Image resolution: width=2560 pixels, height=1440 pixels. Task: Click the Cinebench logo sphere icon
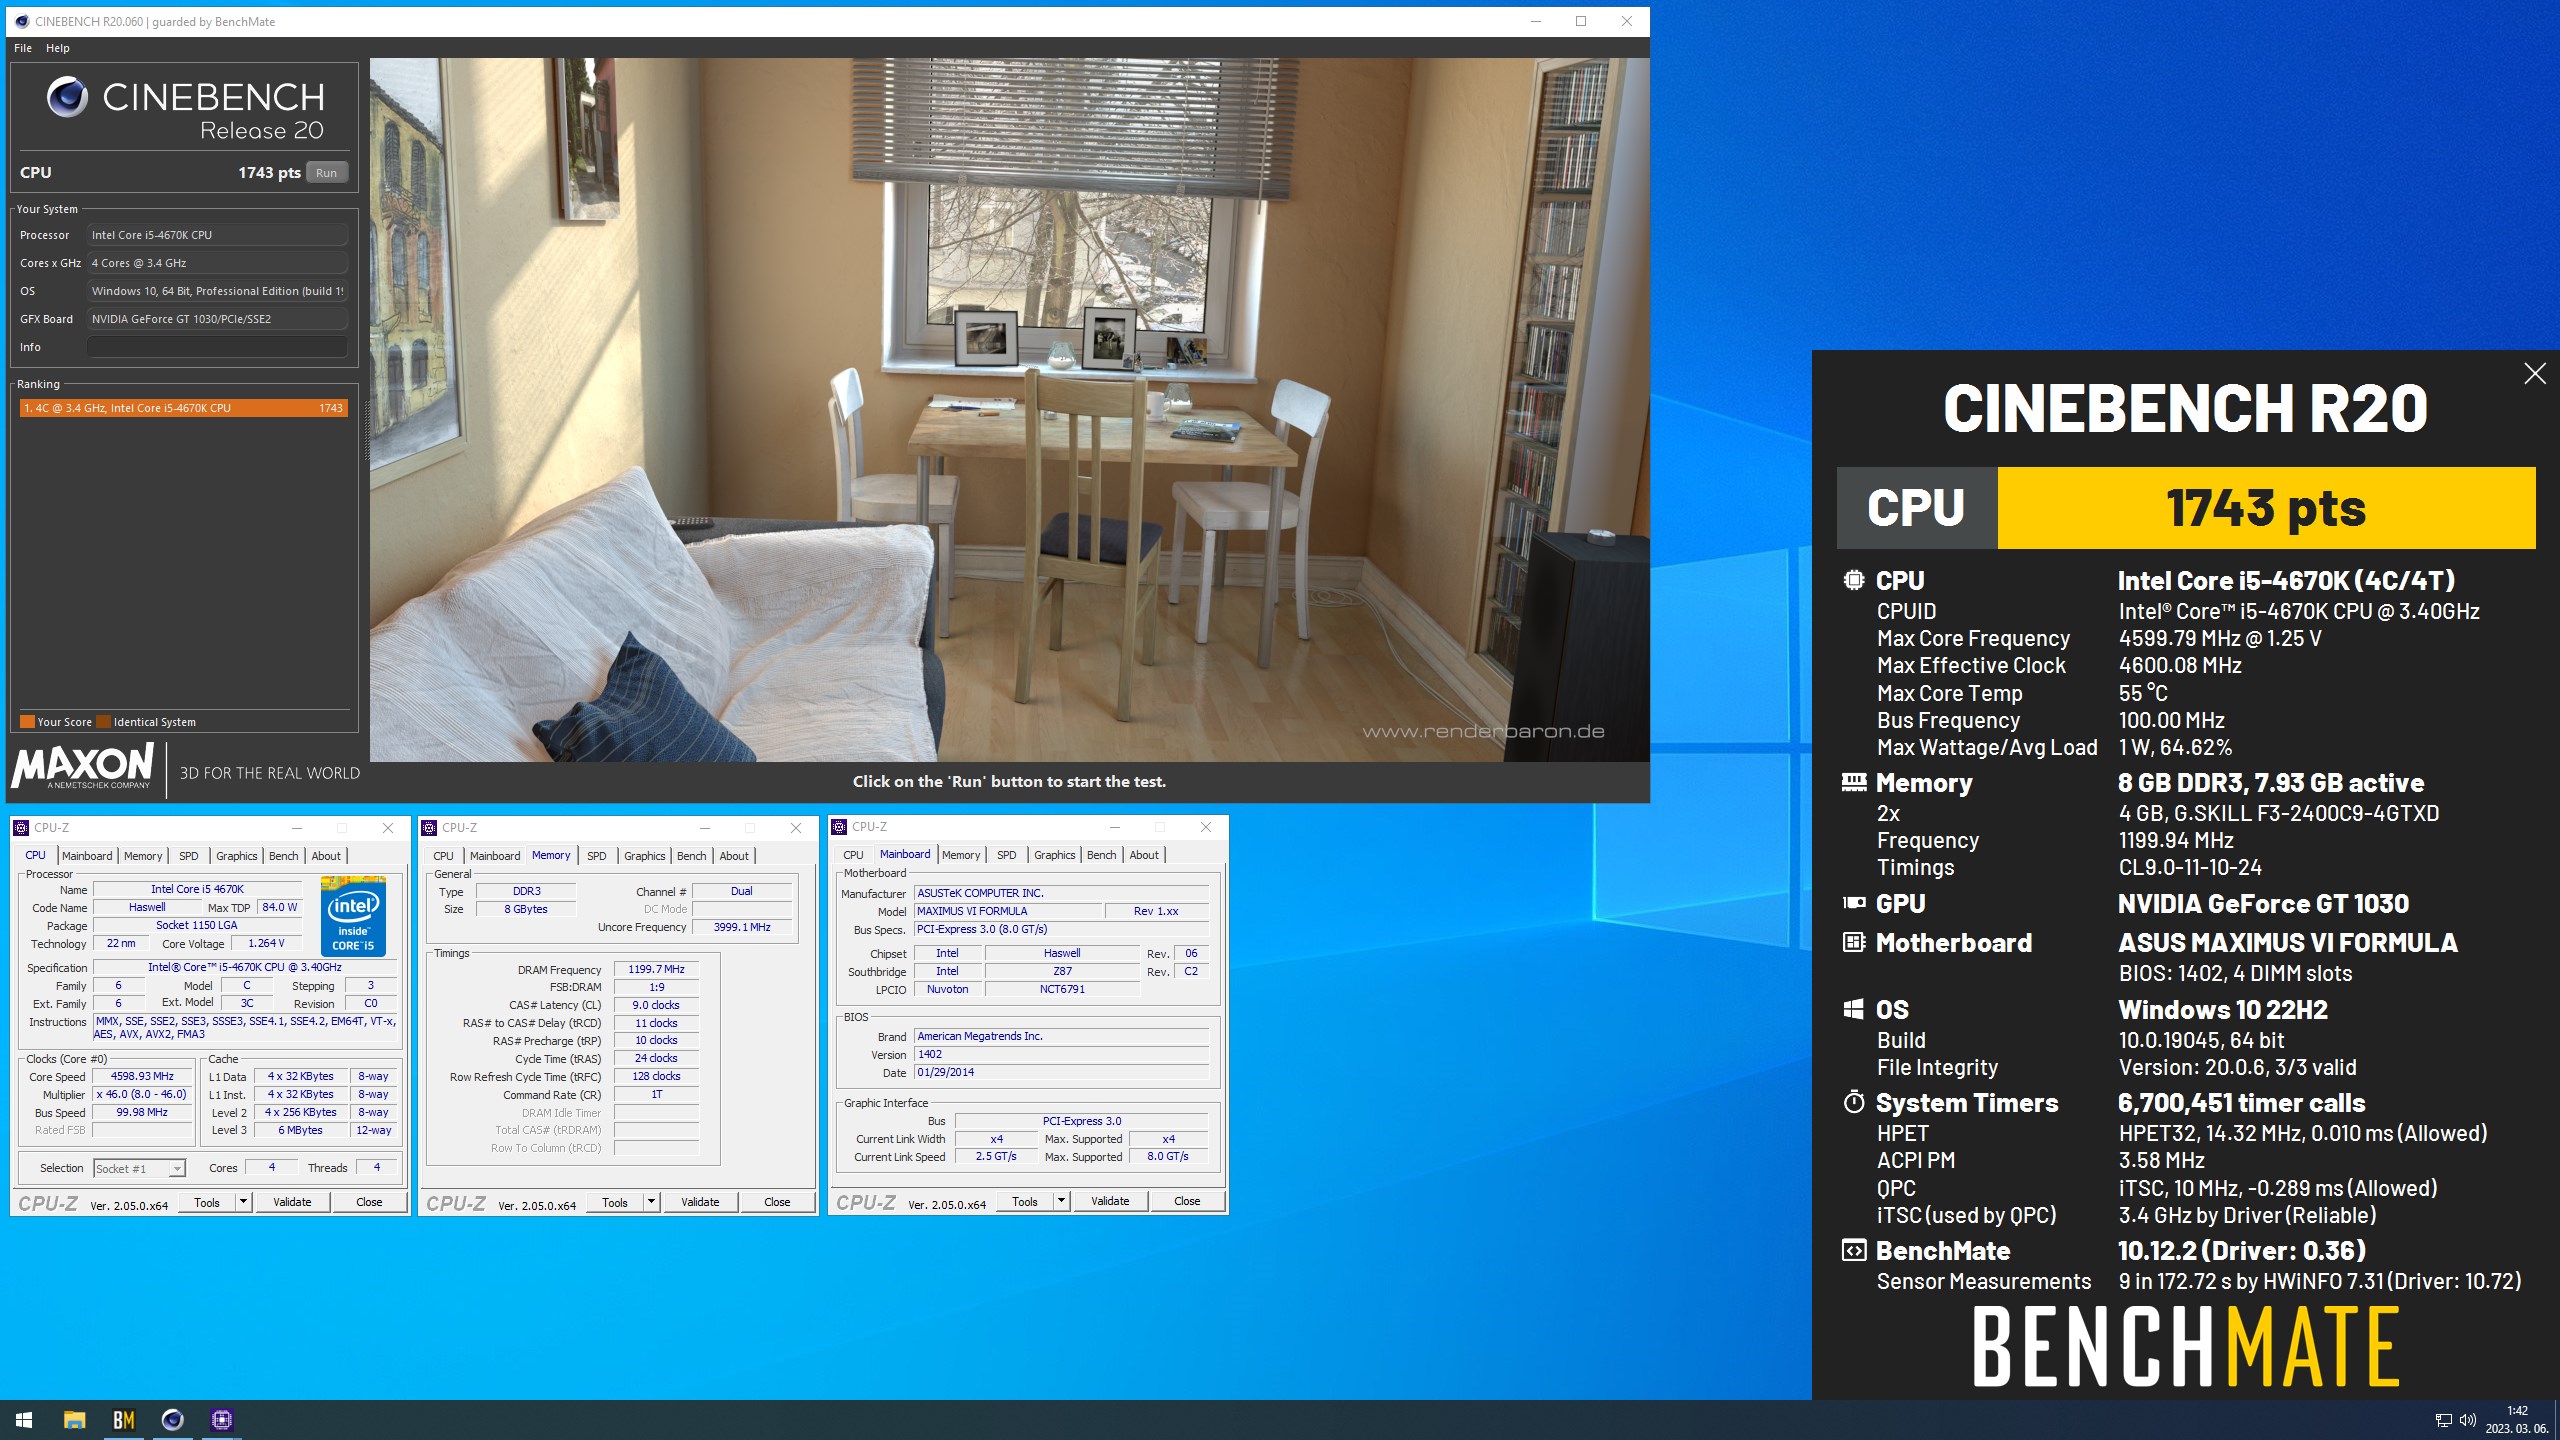click(67, 97)
